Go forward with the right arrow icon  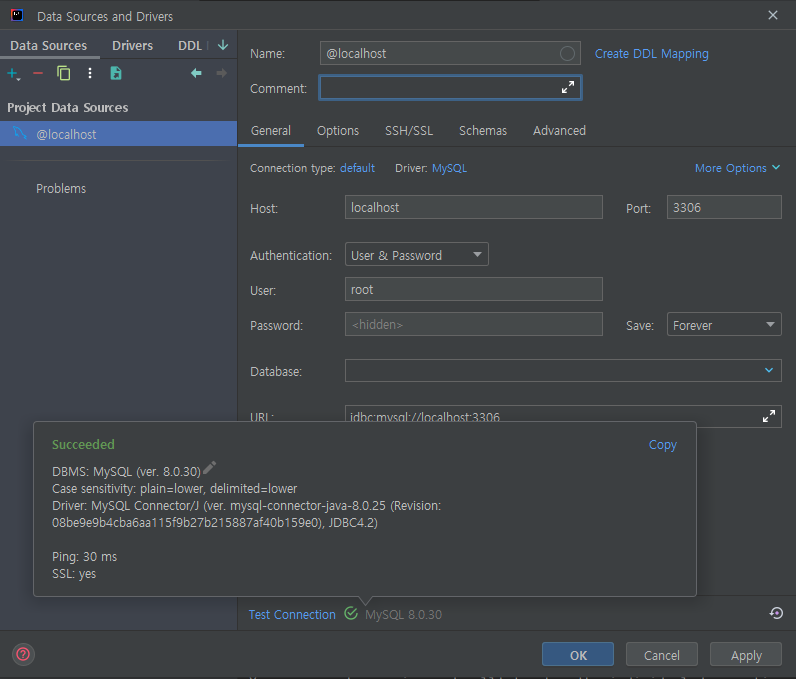tap(221, 74)
